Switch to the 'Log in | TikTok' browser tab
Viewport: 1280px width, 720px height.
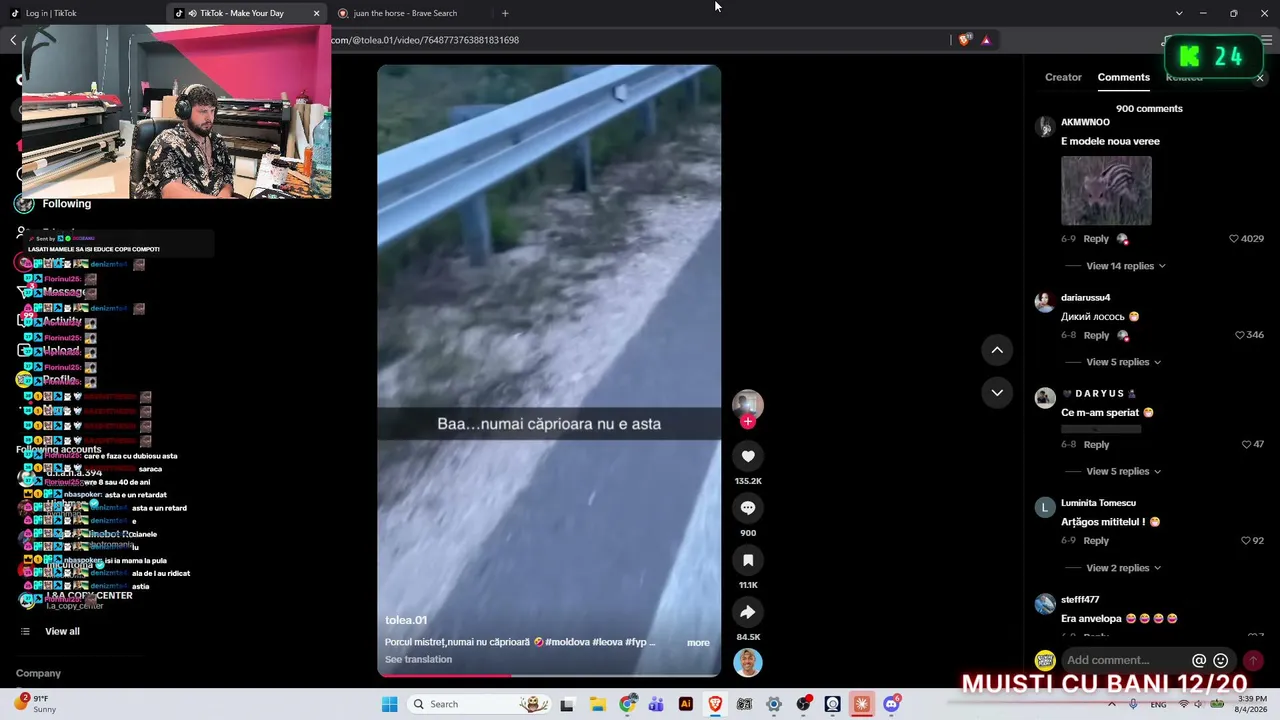82,13
